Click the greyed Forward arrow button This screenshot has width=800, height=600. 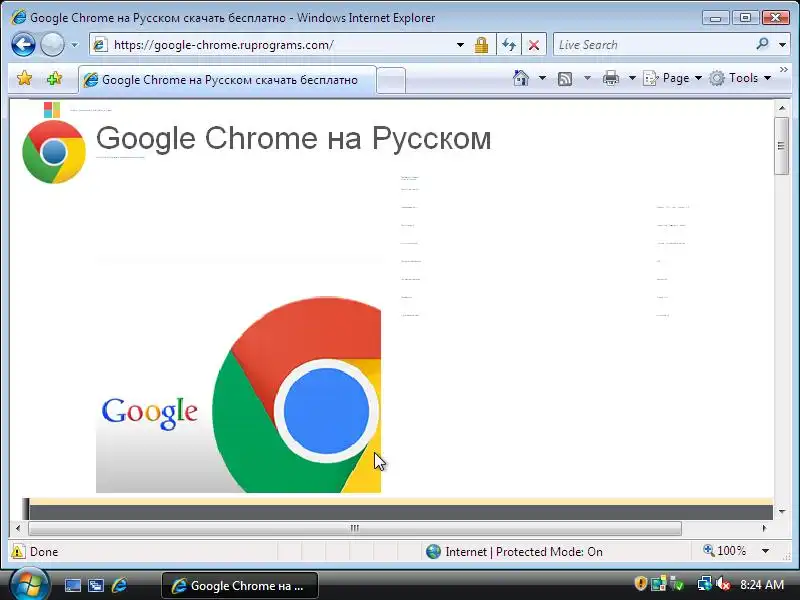pos(52,45)
